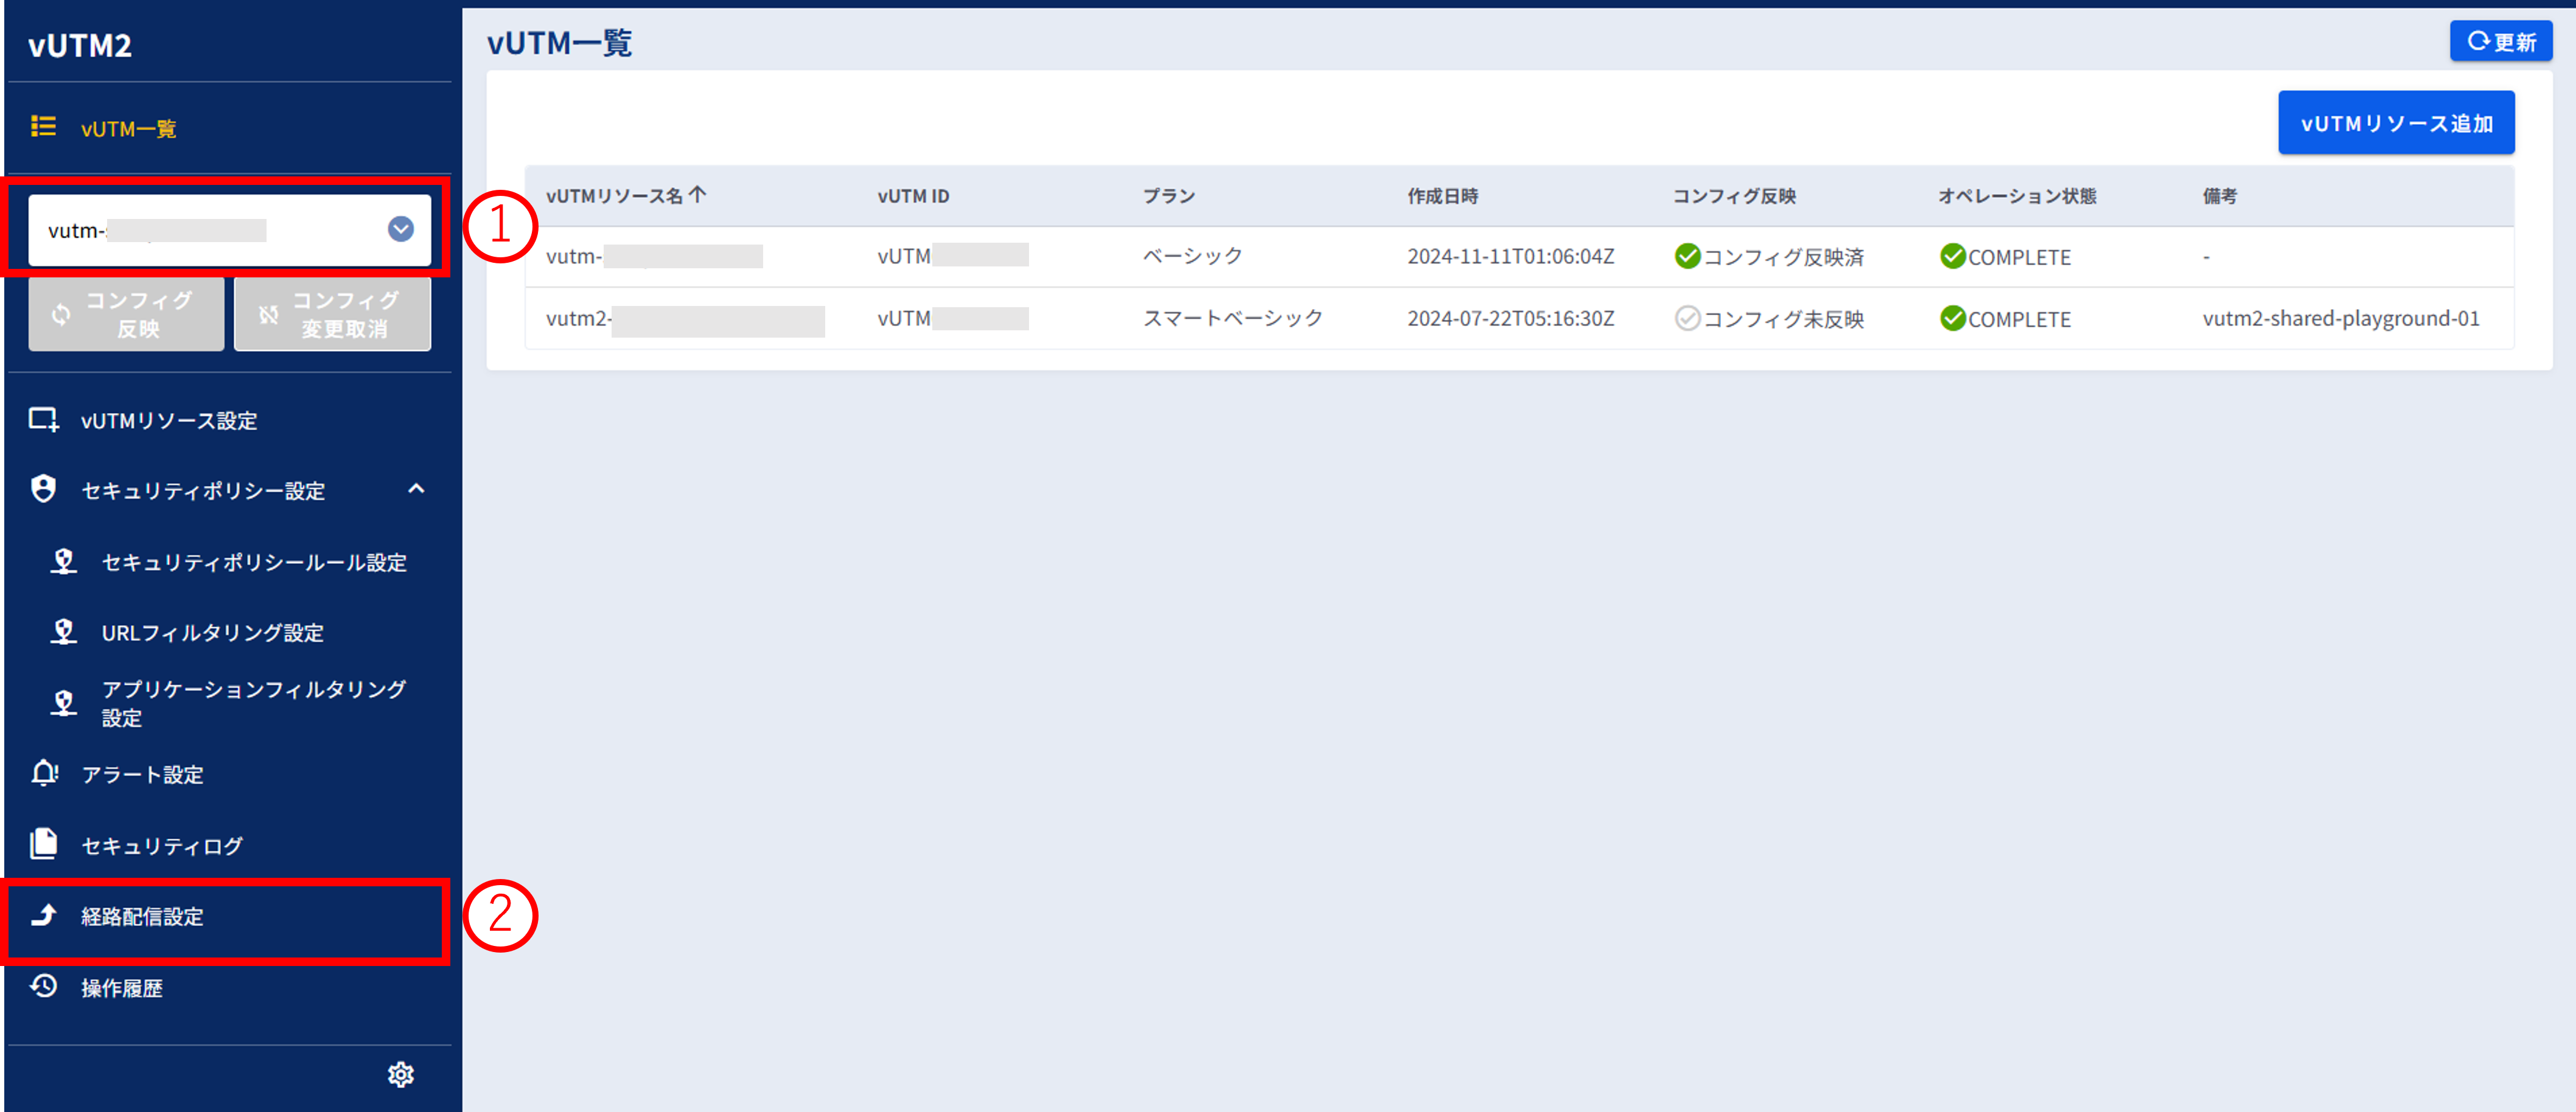The width and height of the screenshot is (2576, 1112).
Task: Open アラート設定 menu item
Action: tap(142, 775)
